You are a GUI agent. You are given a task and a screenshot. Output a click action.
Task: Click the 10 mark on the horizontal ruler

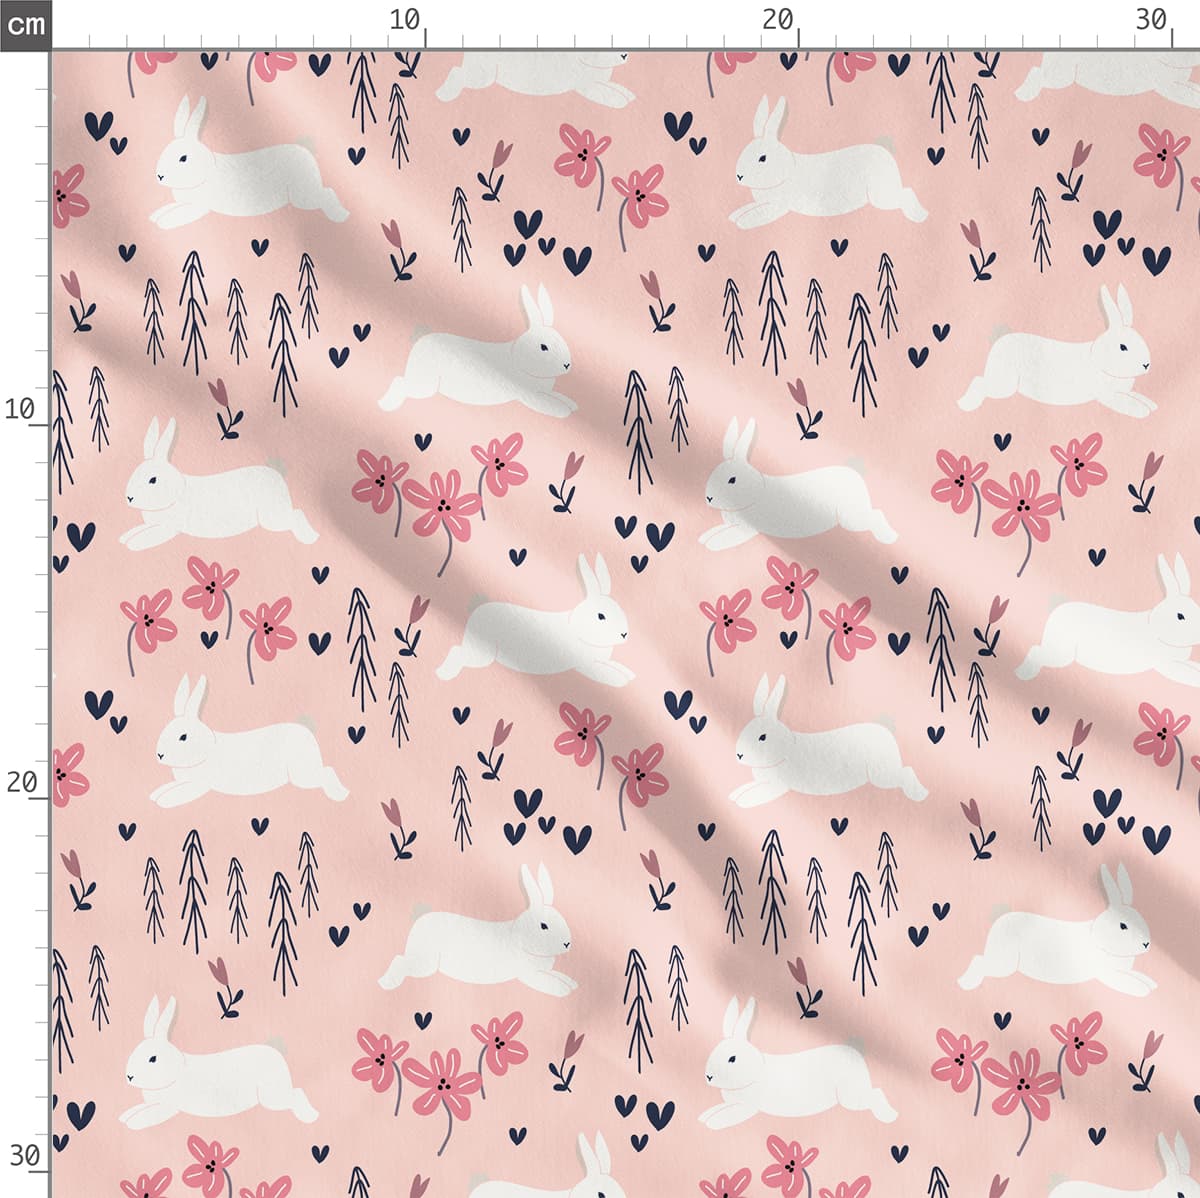tap(405, 20)
